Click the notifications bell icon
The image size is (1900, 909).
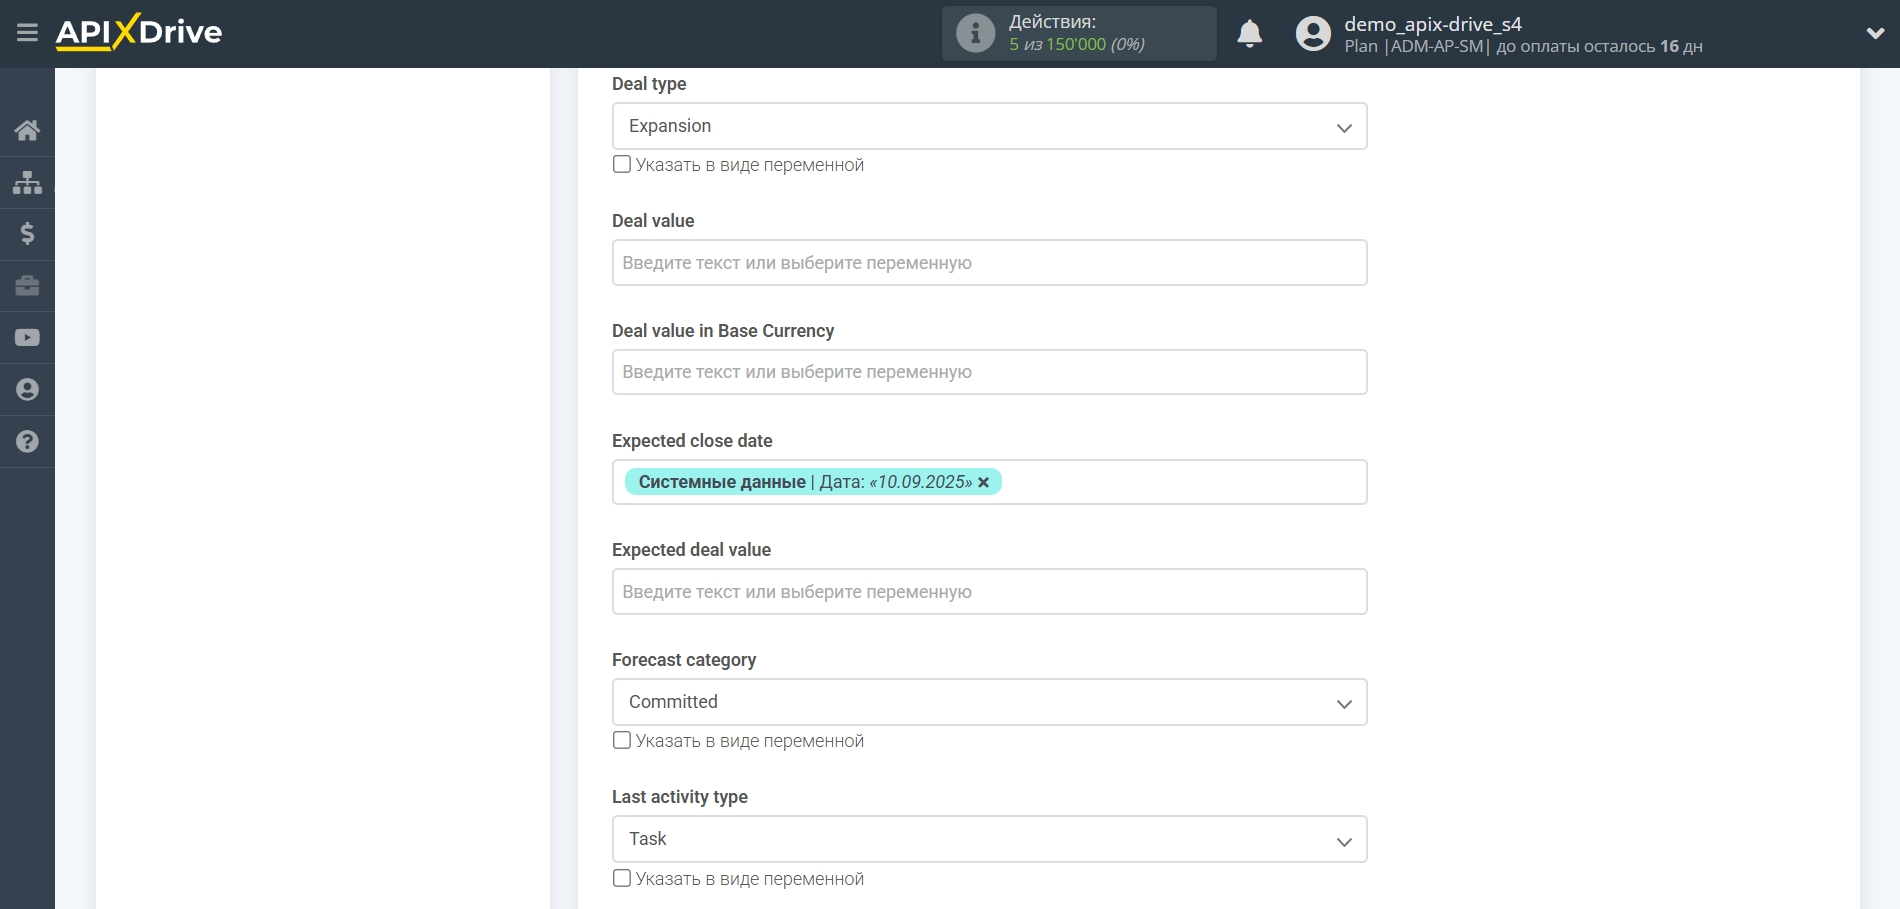pos(1249,34)
